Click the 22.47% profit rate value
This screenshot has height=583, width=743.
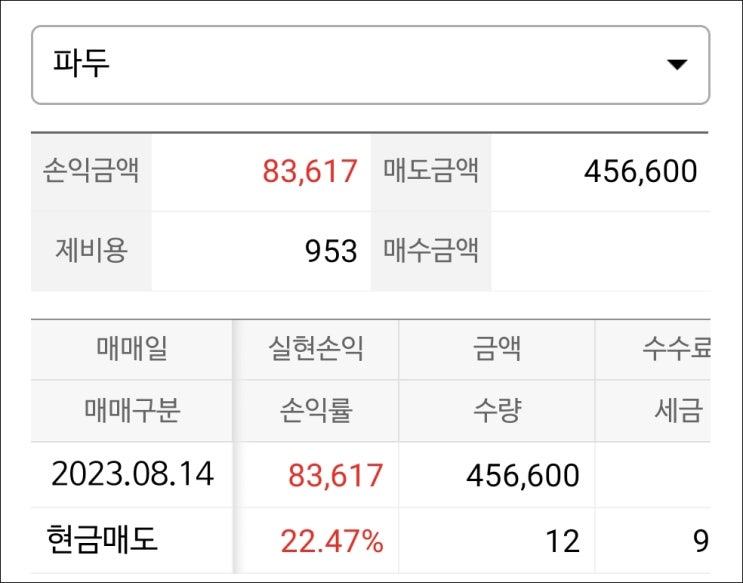[332, 541]
